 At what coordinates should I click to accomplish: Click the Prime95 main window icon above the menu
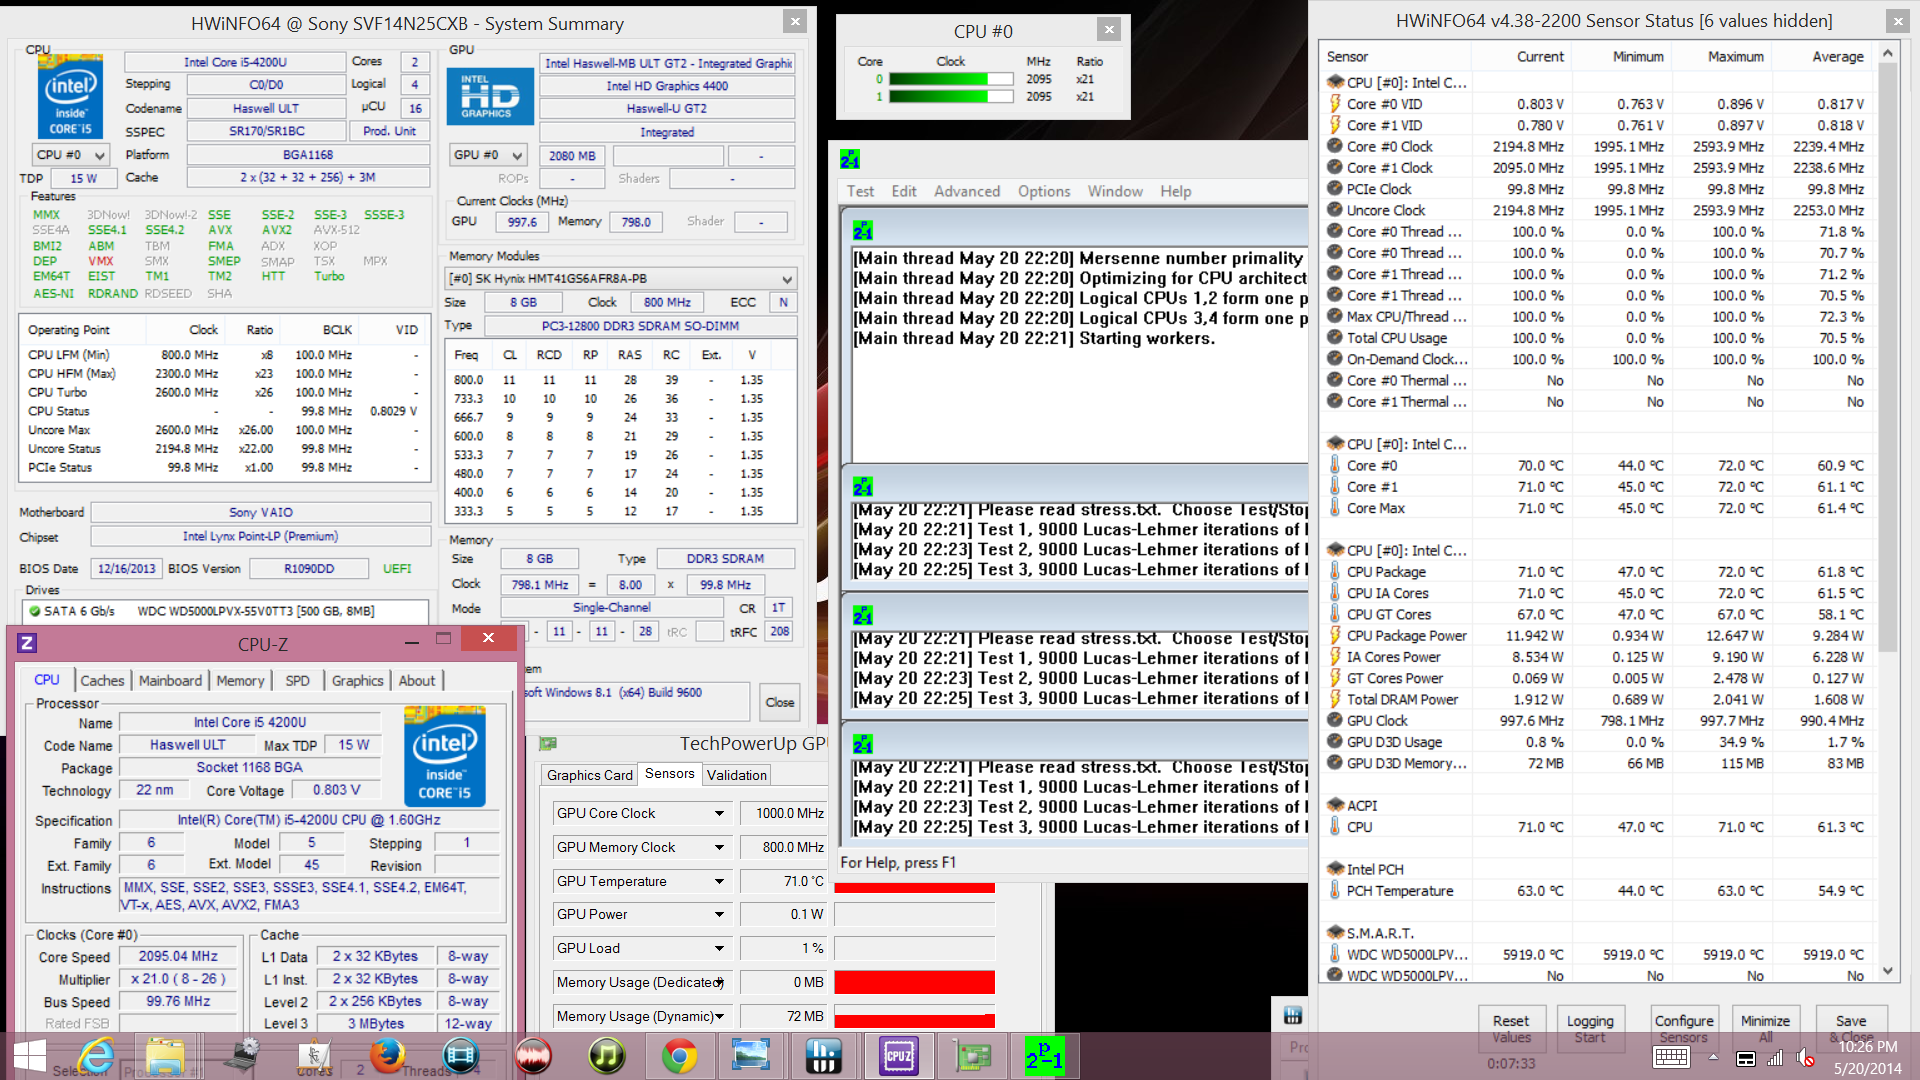point(850,160)
